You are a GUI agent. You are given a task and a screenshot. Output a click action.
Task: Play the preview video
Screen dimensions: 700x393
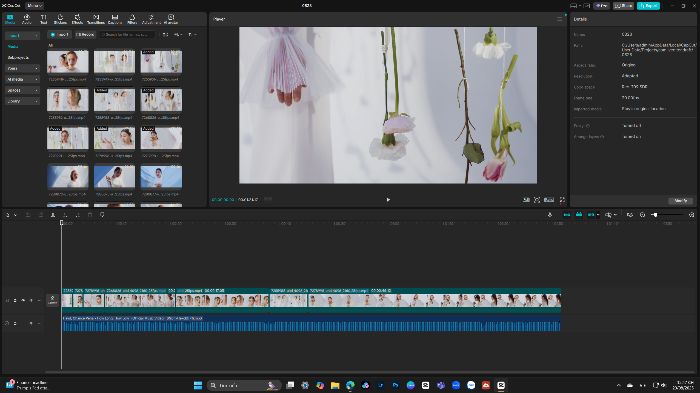[388, 200]
